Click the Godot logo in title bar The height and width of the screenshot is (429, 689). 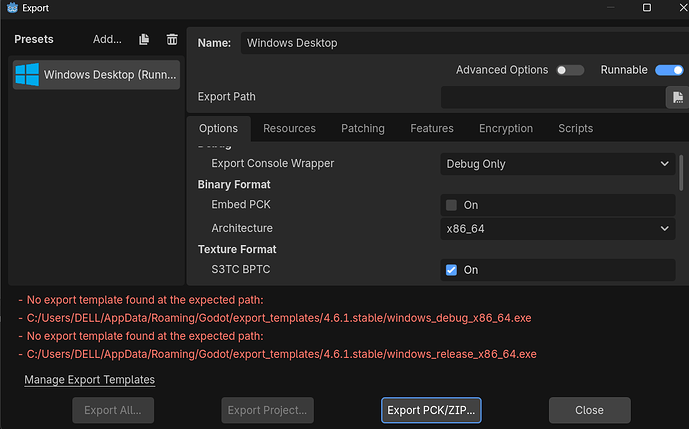(12, 8)
